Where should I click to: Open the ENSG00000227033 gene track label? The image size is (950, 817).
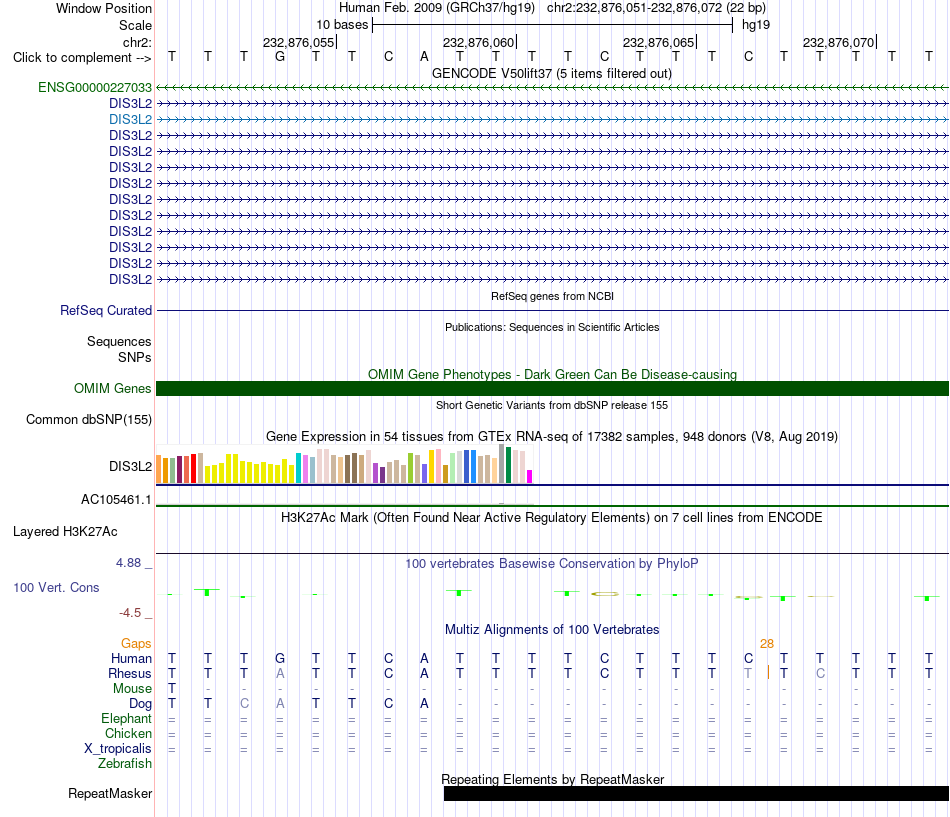click(95, 87)
